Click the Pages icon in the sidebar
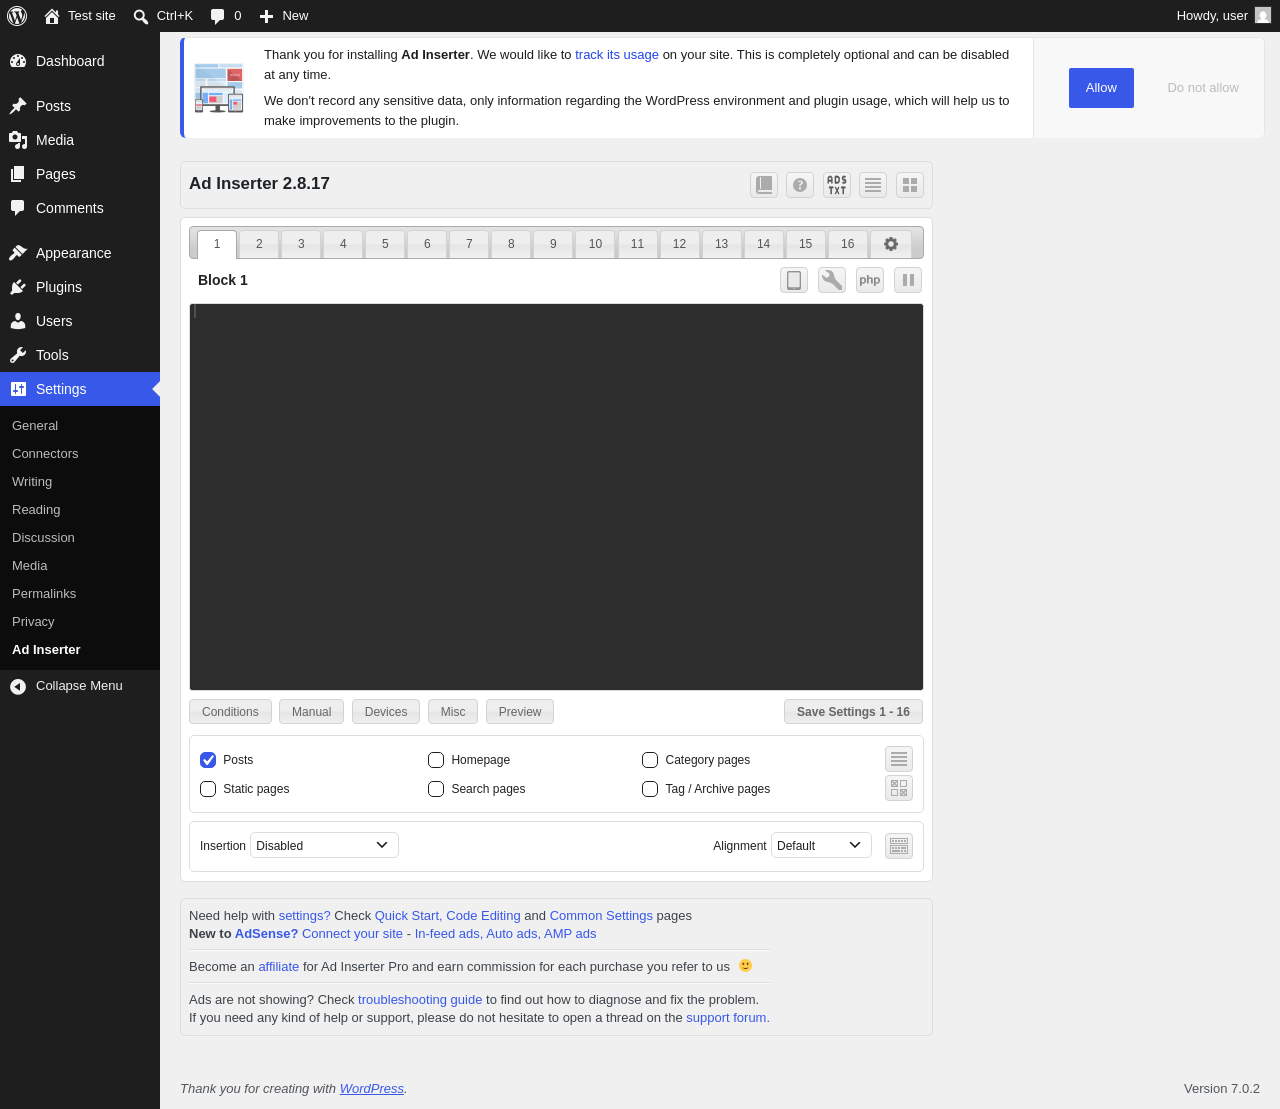 (18, 174)
